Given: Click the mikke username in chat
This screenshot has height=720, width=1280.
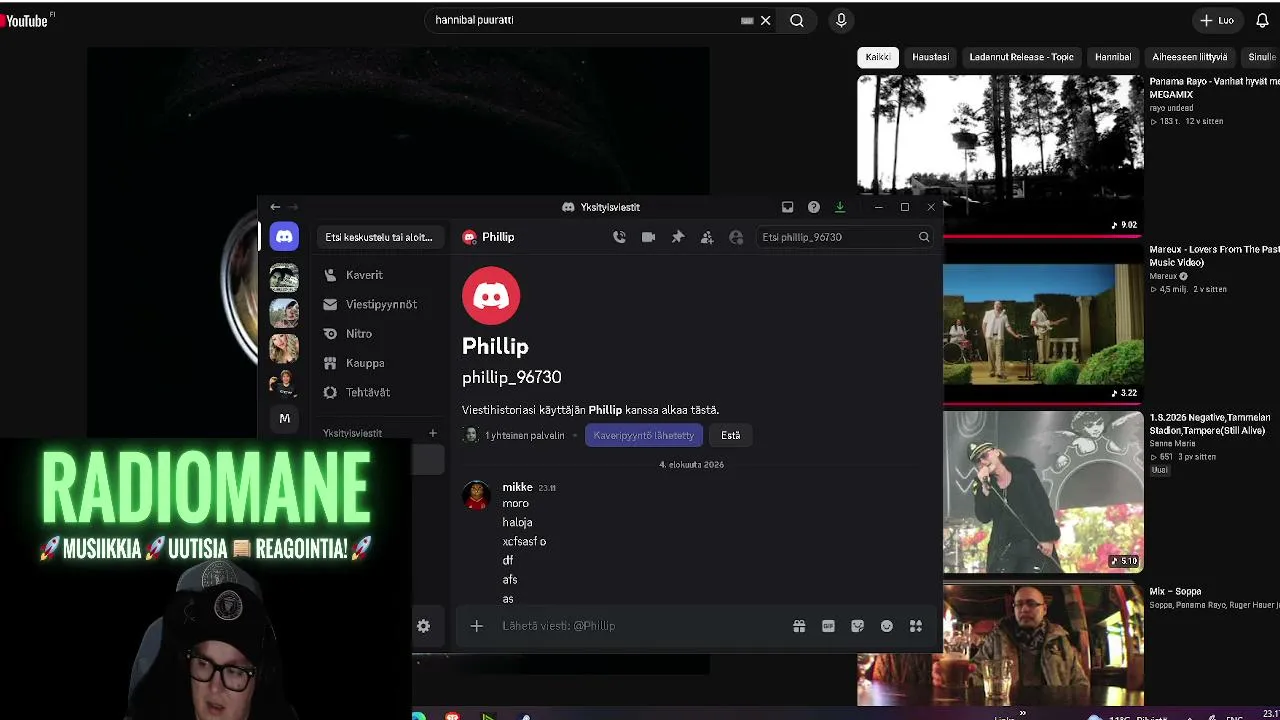Looking at the screenshot, I should tap(517, 487).
